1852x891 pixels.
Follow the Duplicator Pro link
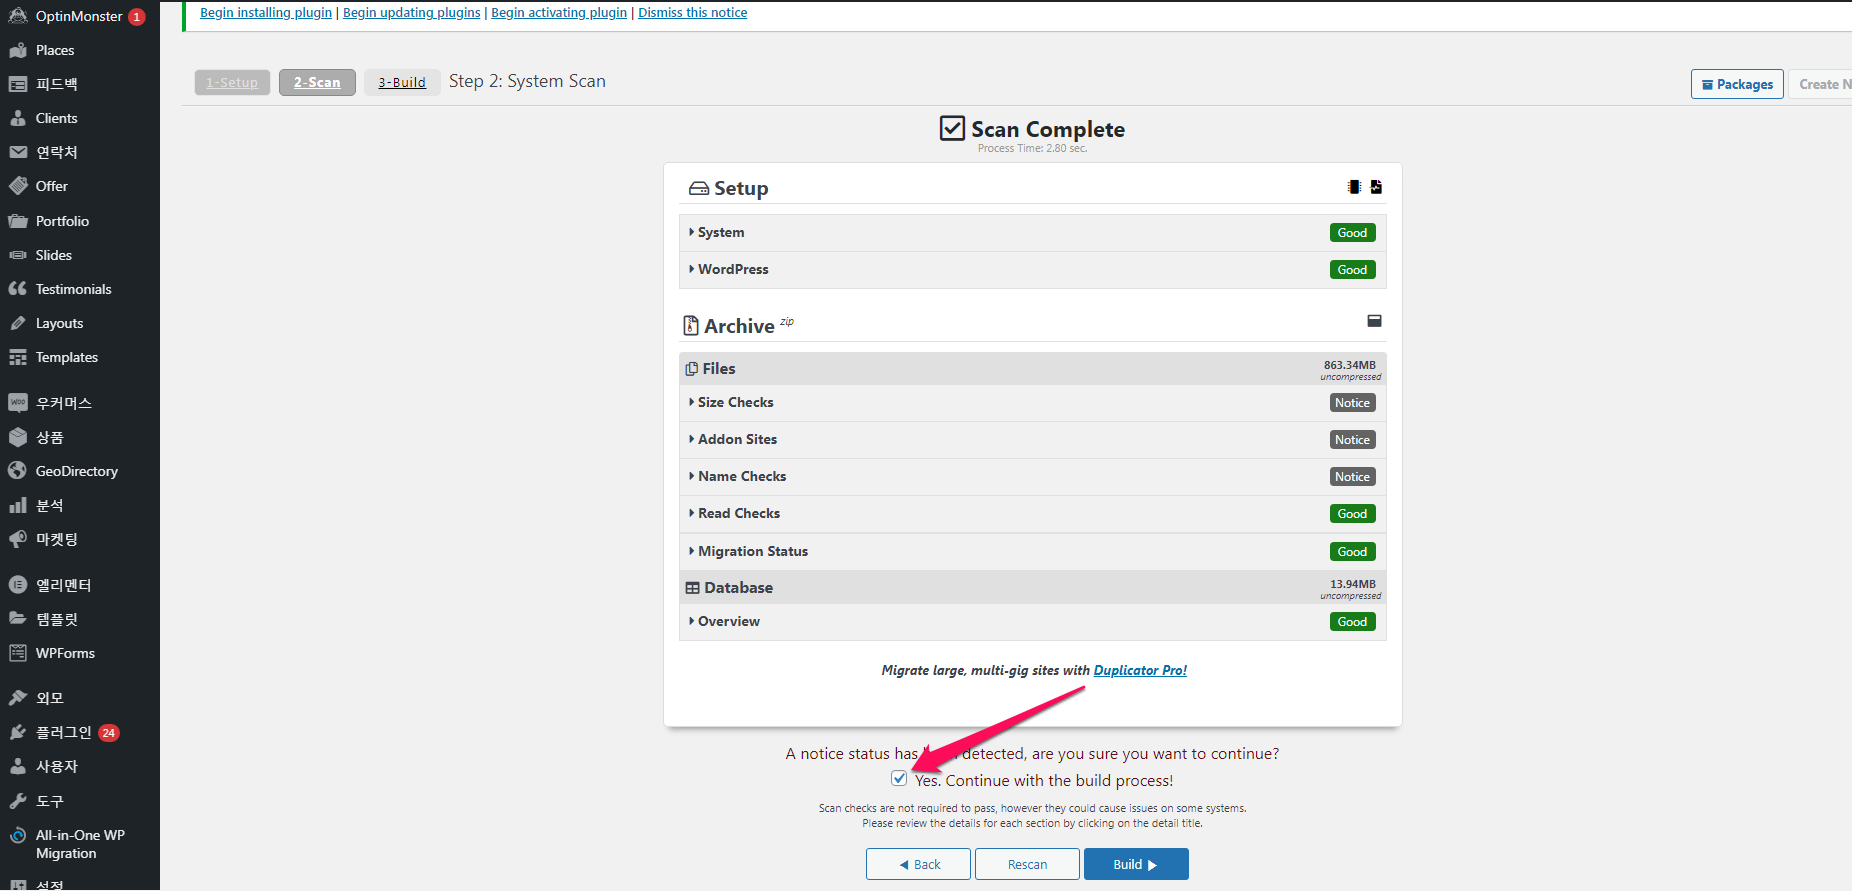point(1140,670)
